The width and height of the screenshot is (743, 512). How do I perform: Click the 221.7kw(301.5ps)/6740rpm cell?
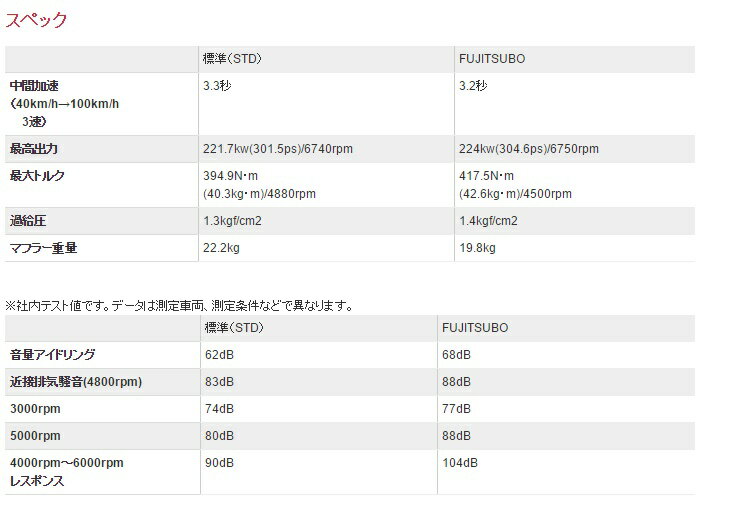click(277, 149)
